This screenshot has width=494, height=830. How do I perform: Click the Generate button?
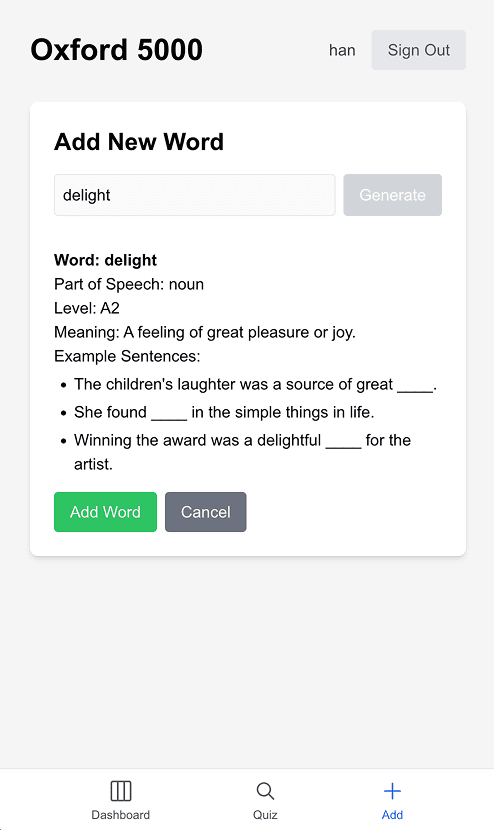click(x=392, y=195)
